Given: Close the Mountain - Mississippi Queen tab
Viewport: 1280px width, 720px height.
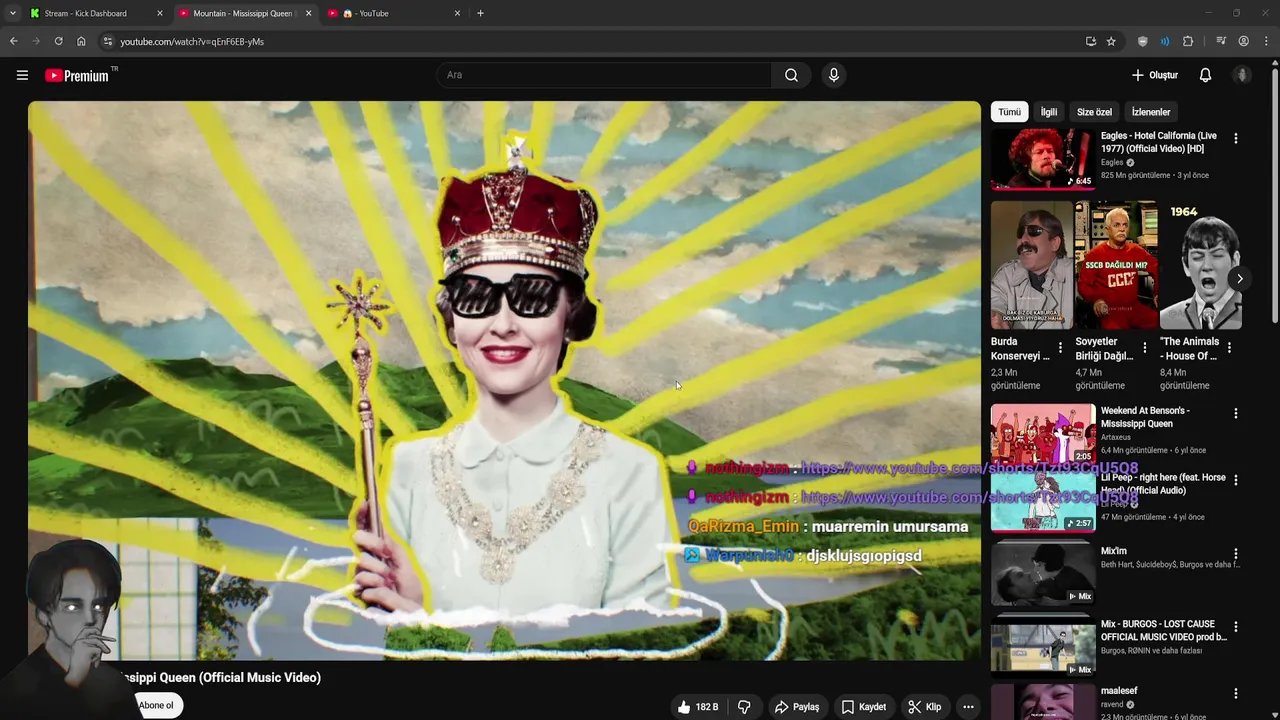Looking at the screenshot, I should [308, 13].
